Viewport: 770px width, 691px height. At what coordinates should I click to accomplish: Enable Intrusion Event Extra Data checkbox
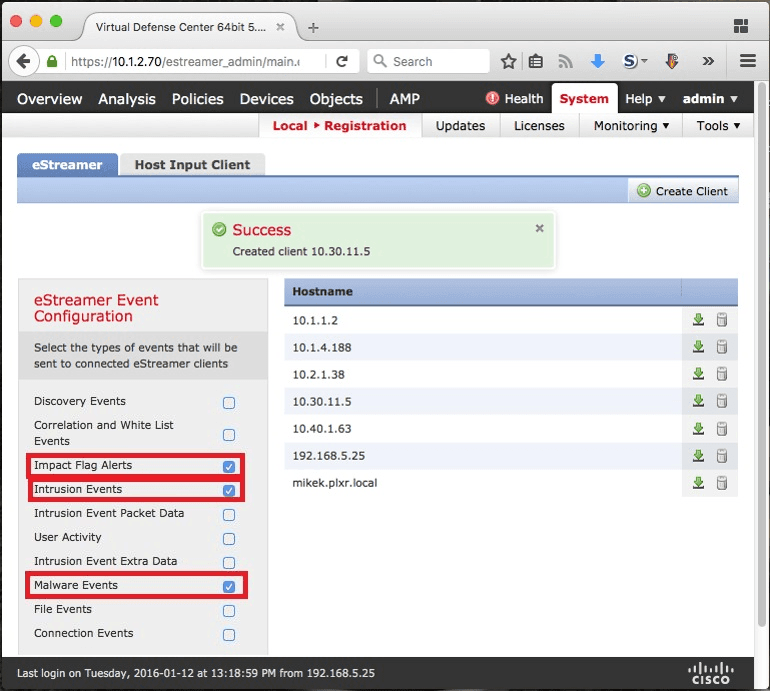point(229,562)
